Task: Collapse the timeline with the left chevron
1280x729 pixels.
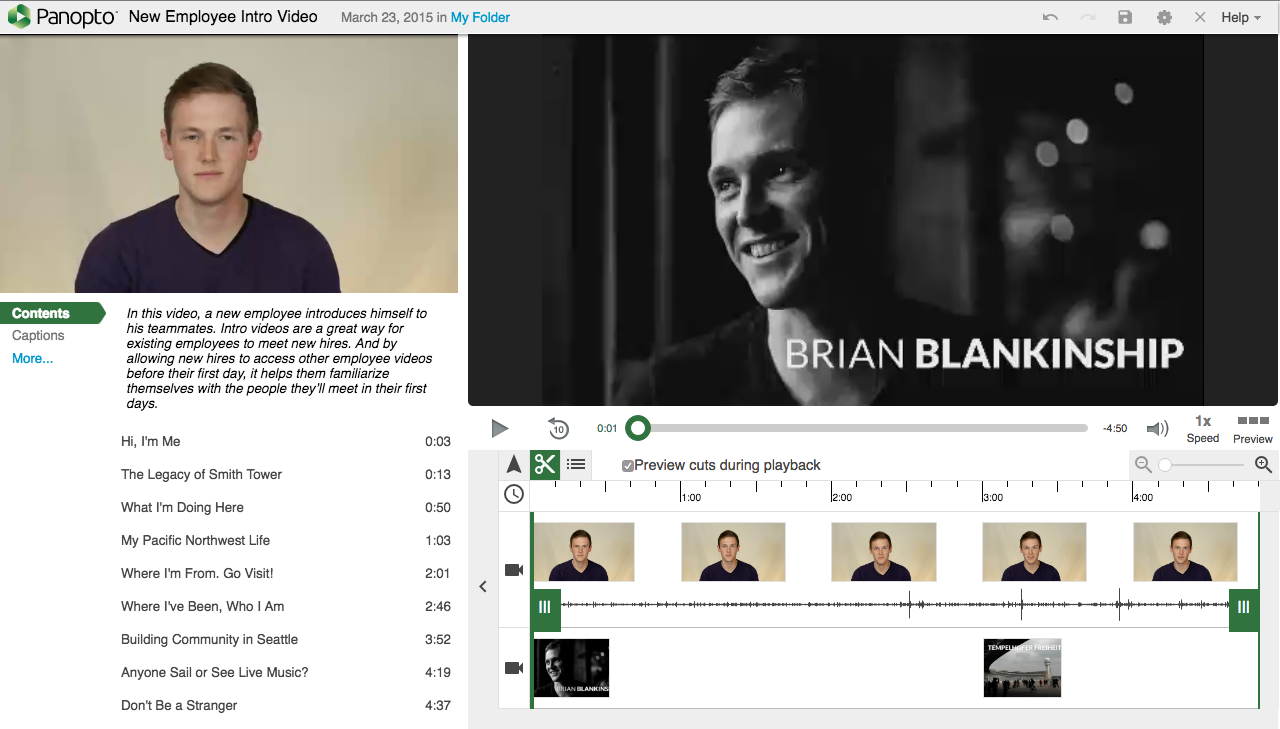Action: 483,587
